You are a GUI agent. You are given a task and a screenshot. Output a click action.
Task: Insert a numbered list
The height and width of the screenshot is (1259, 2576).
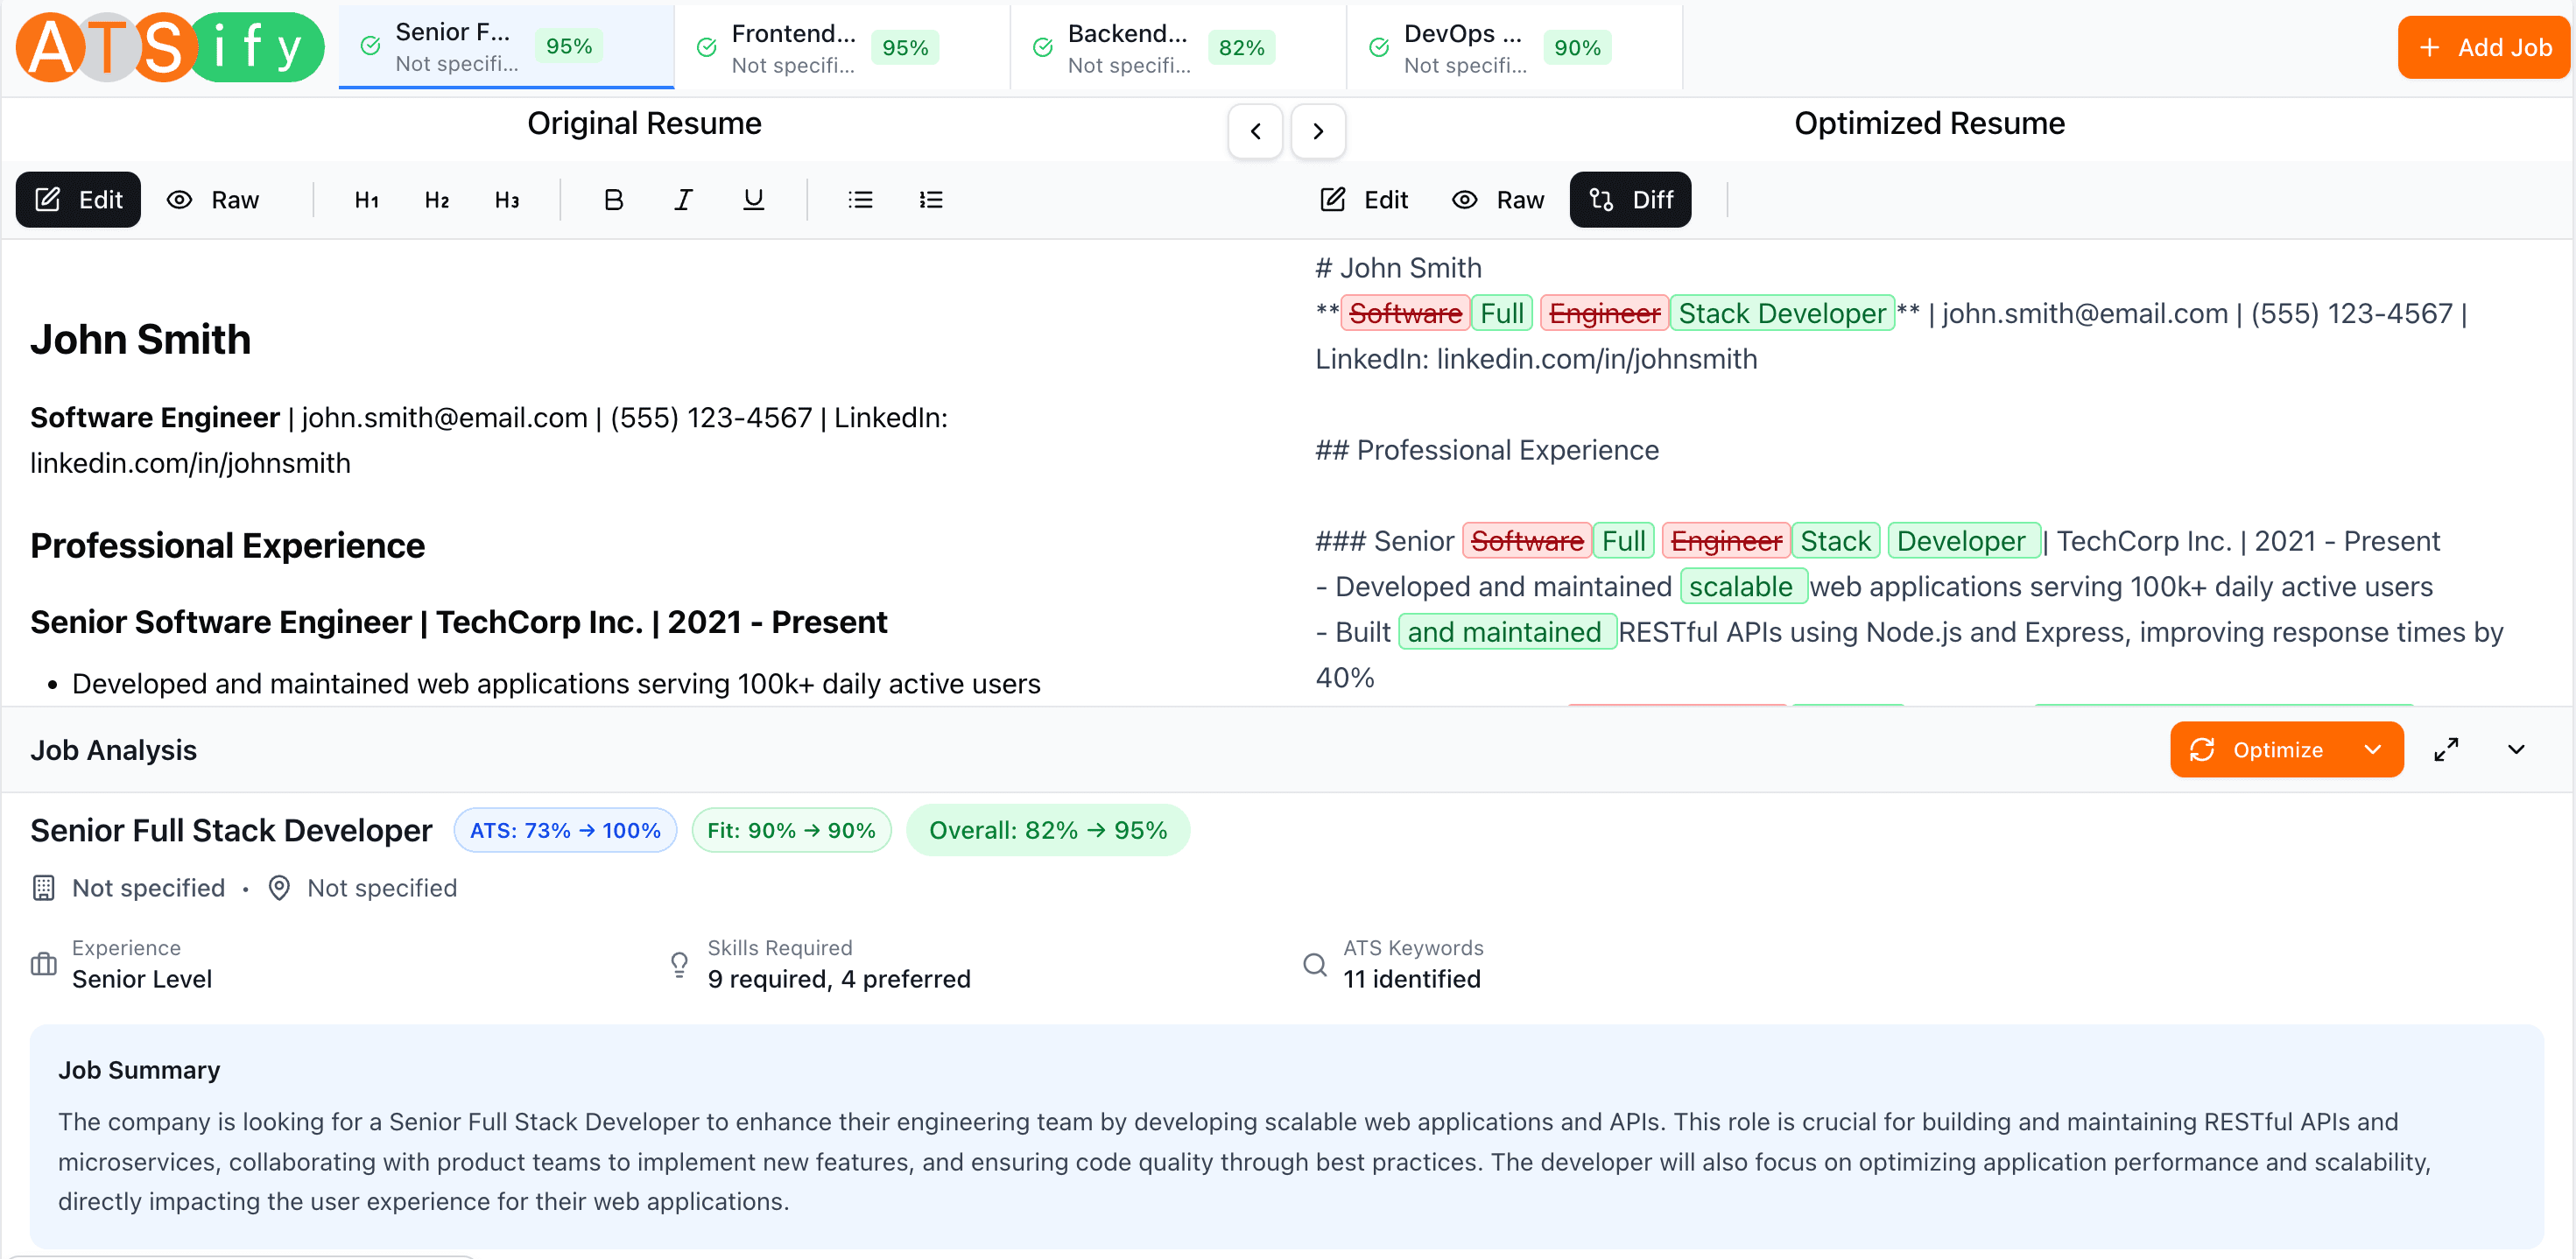[x=930, y=200]
